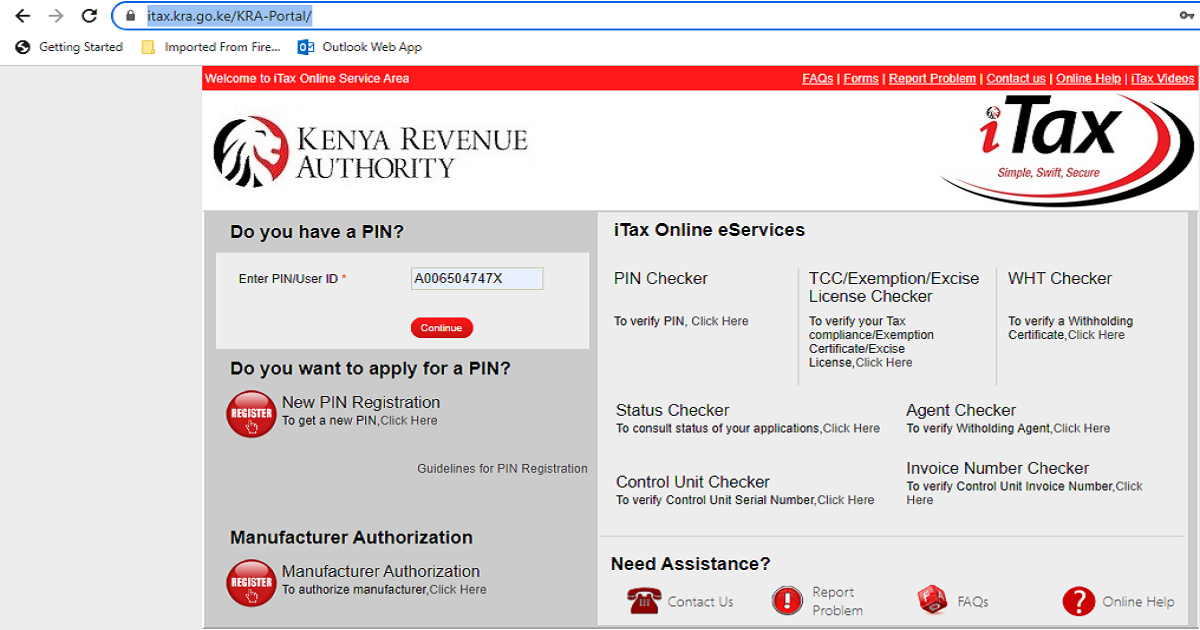Click the WHT Checker heading
Screen dimensions: 1200x630
(x=1060, y=279)
